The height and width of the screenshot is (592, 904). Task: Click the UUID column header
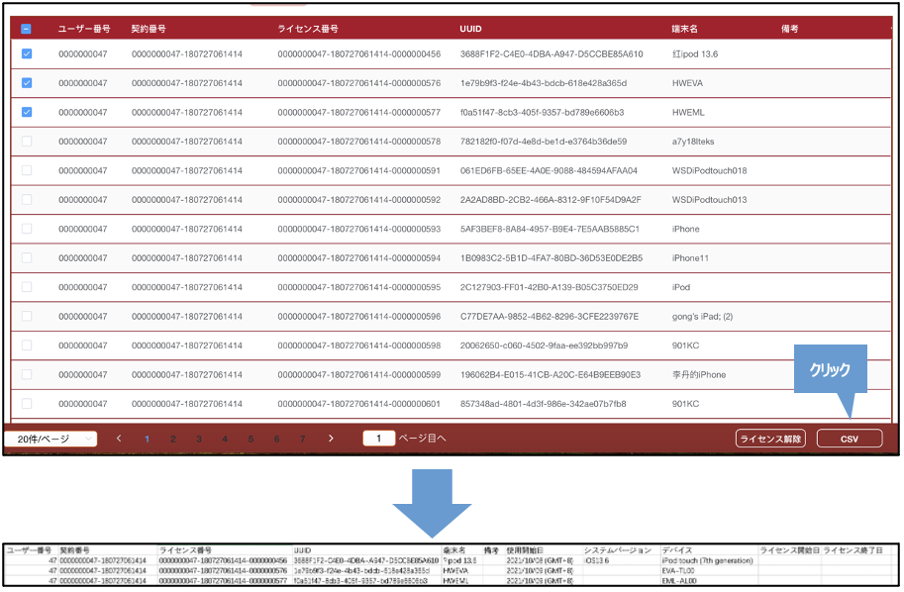[470, 30]
